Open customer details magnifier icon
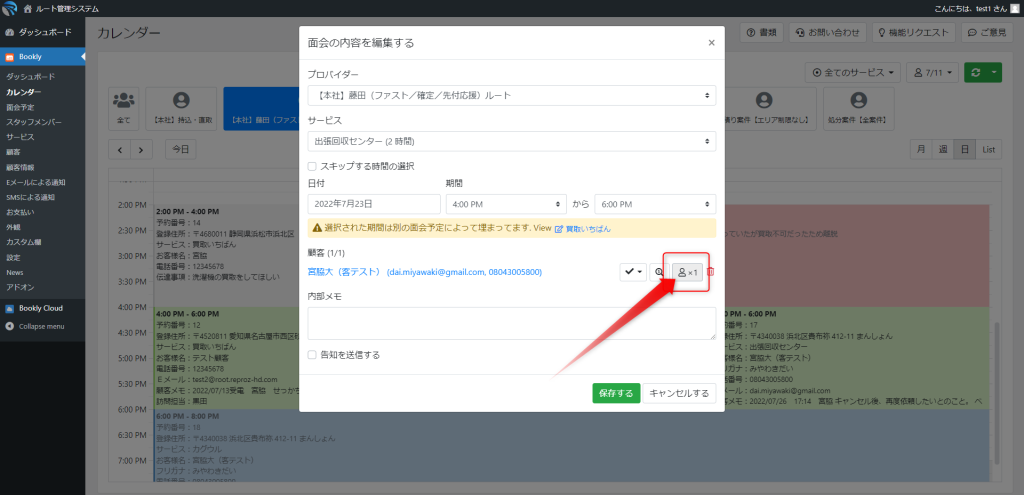1024x495 pixels. tap(659, 272)
